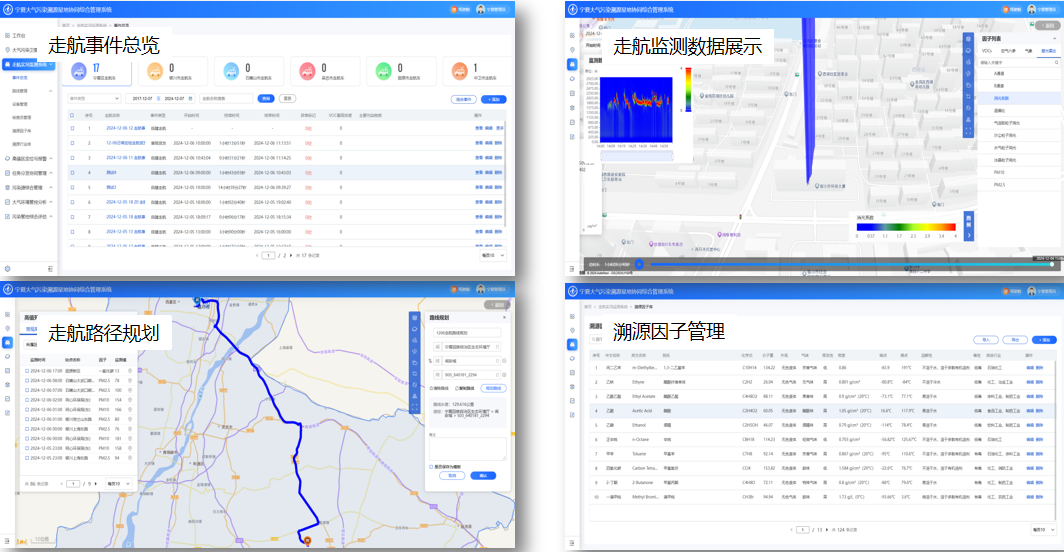Click the 消光系数 rainbow color legend bar

pyautogui.click(x=906, y=227)
